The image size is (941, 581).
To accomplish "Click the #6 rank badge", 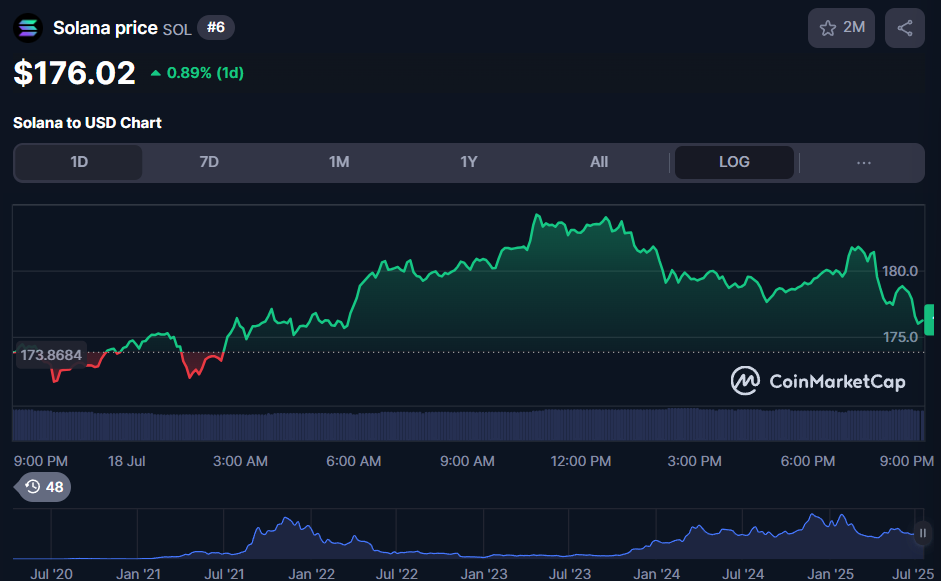I will click(216, 28).
